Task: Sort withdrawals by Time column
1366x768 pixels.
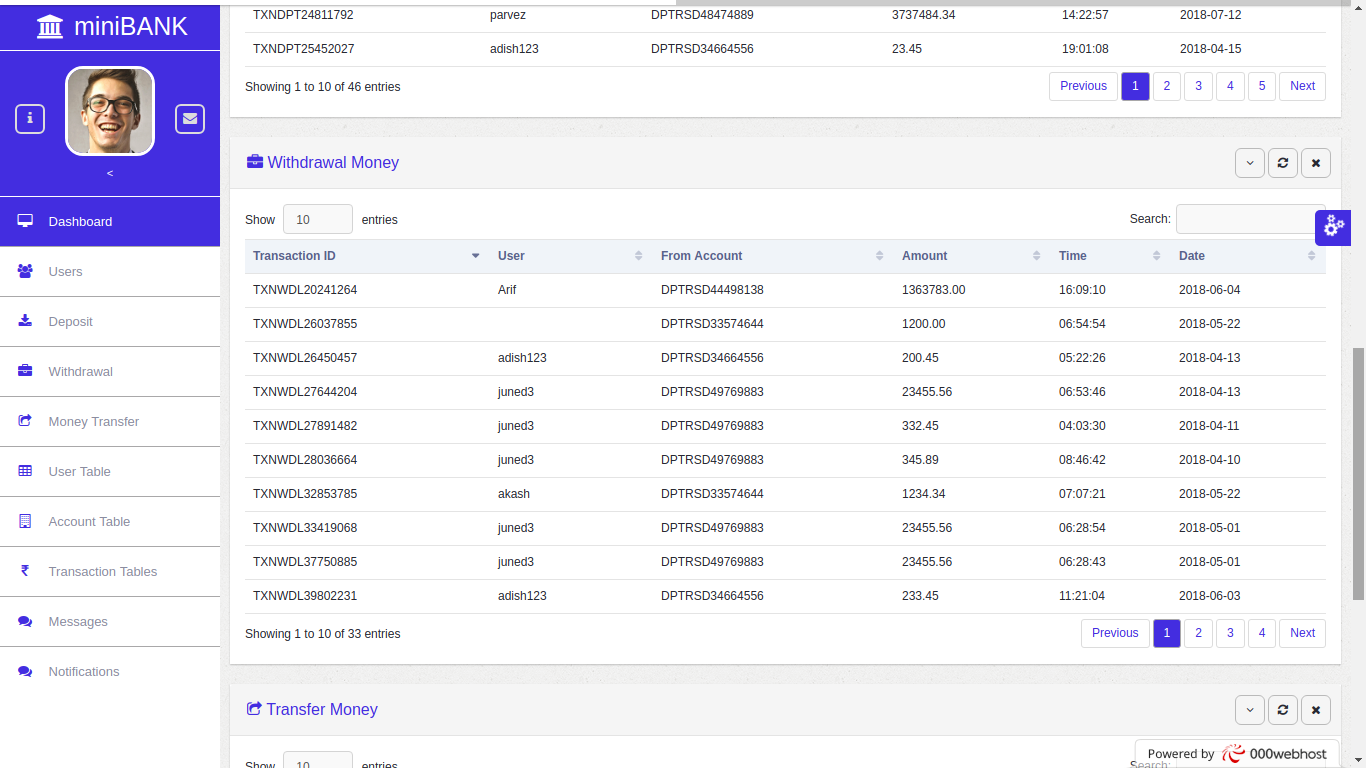Action: click(1111, 256)
